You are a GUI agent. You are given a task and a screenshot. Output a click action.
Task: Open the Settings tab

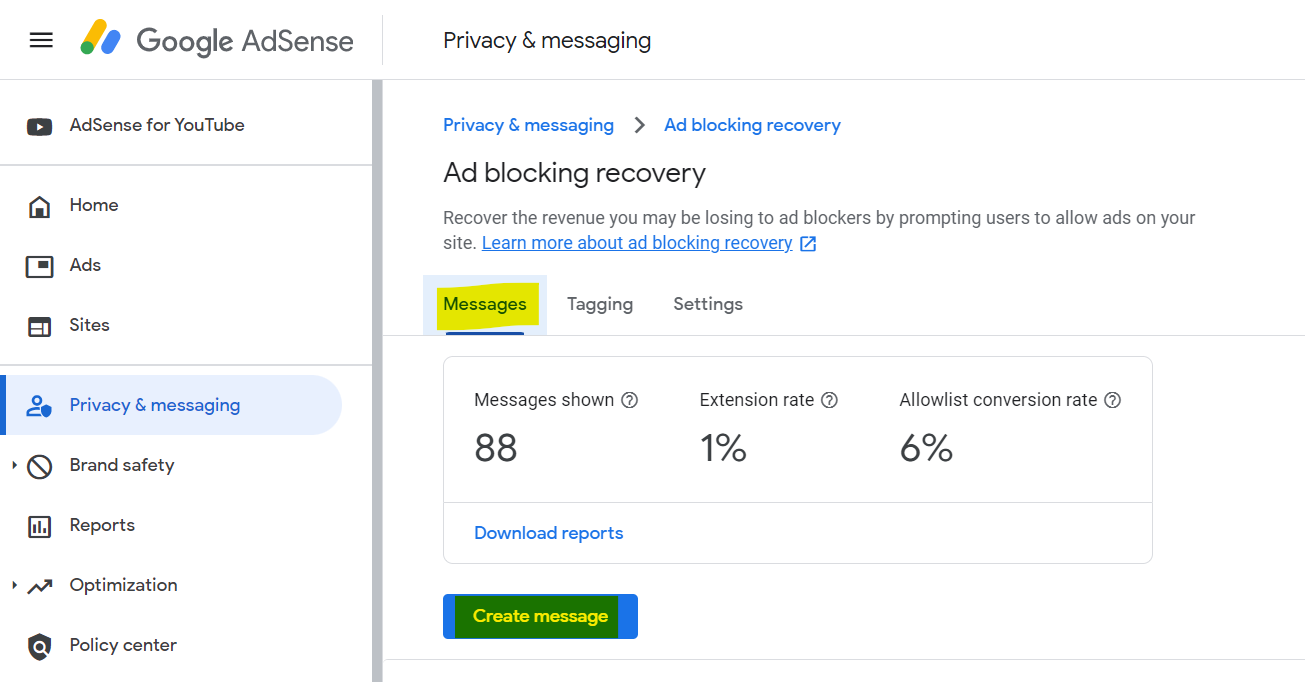[x=707, y=303]
